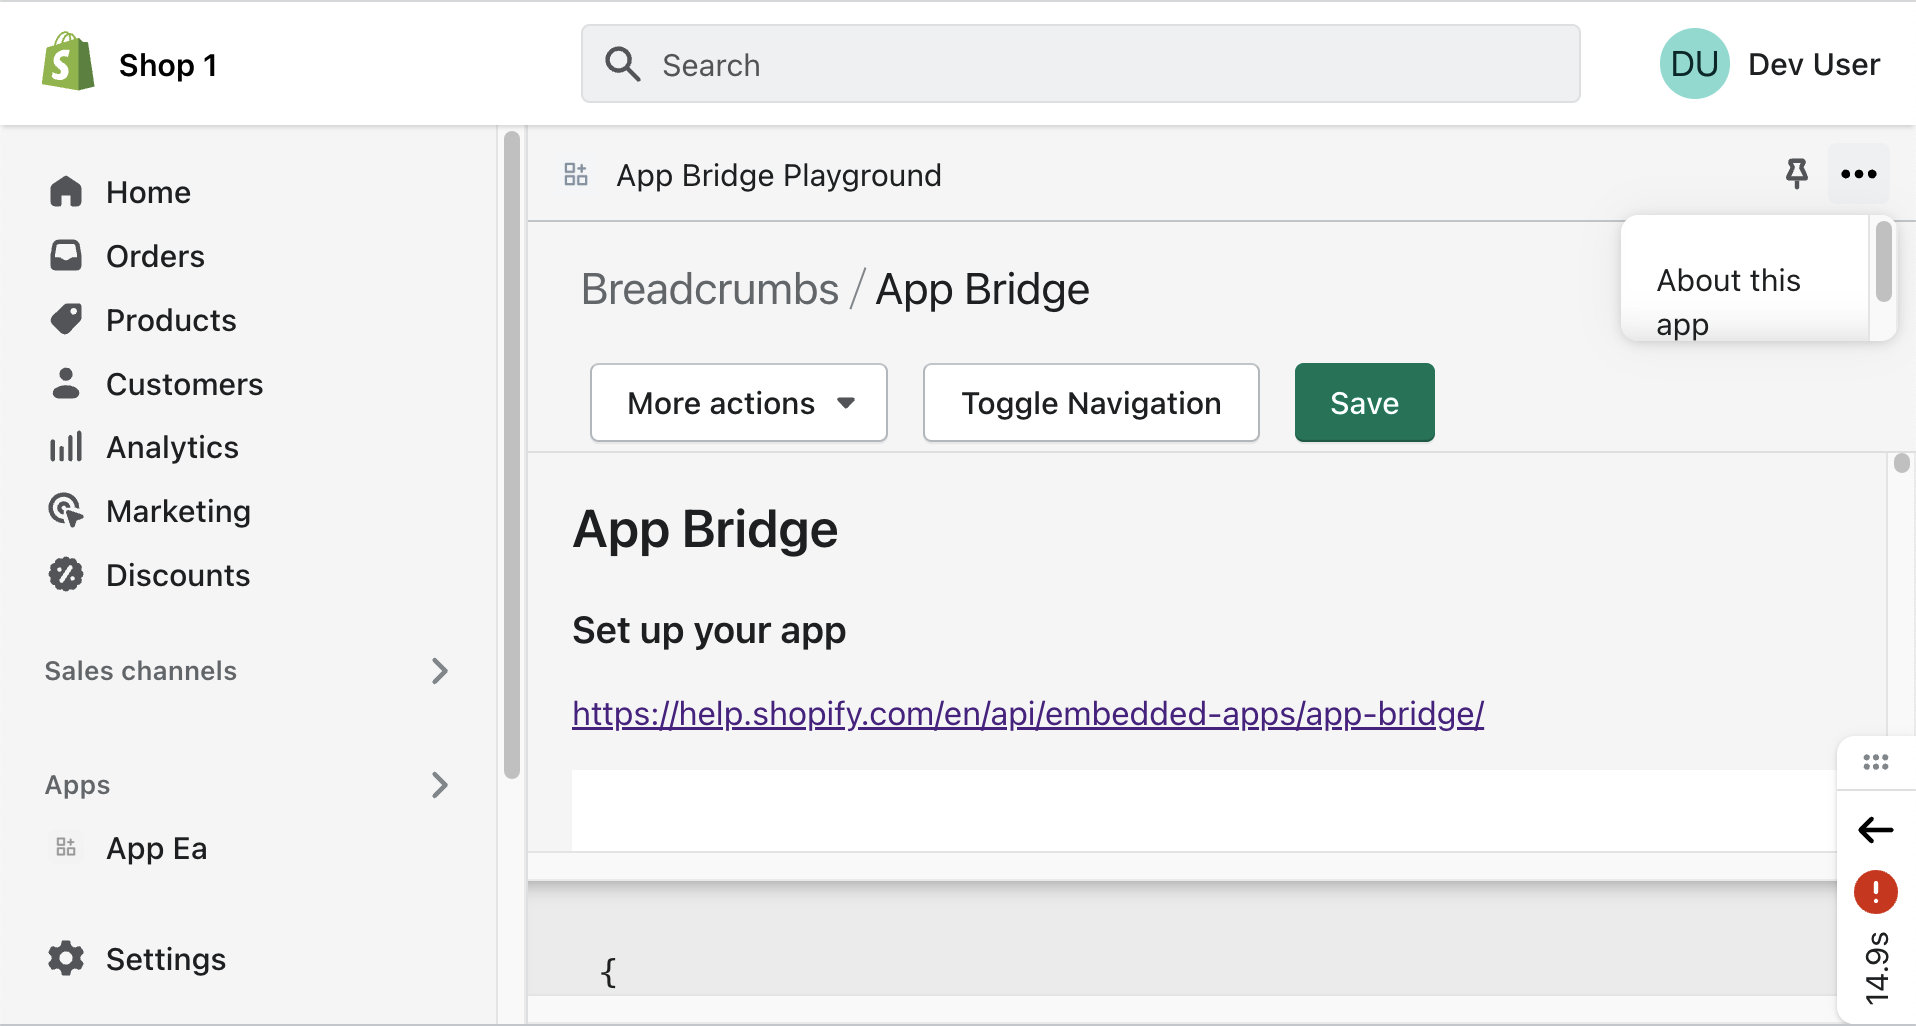Click into the Search field
Image resolution: width=1916 pixels, height=1026 pixels.
(1080, 64)
